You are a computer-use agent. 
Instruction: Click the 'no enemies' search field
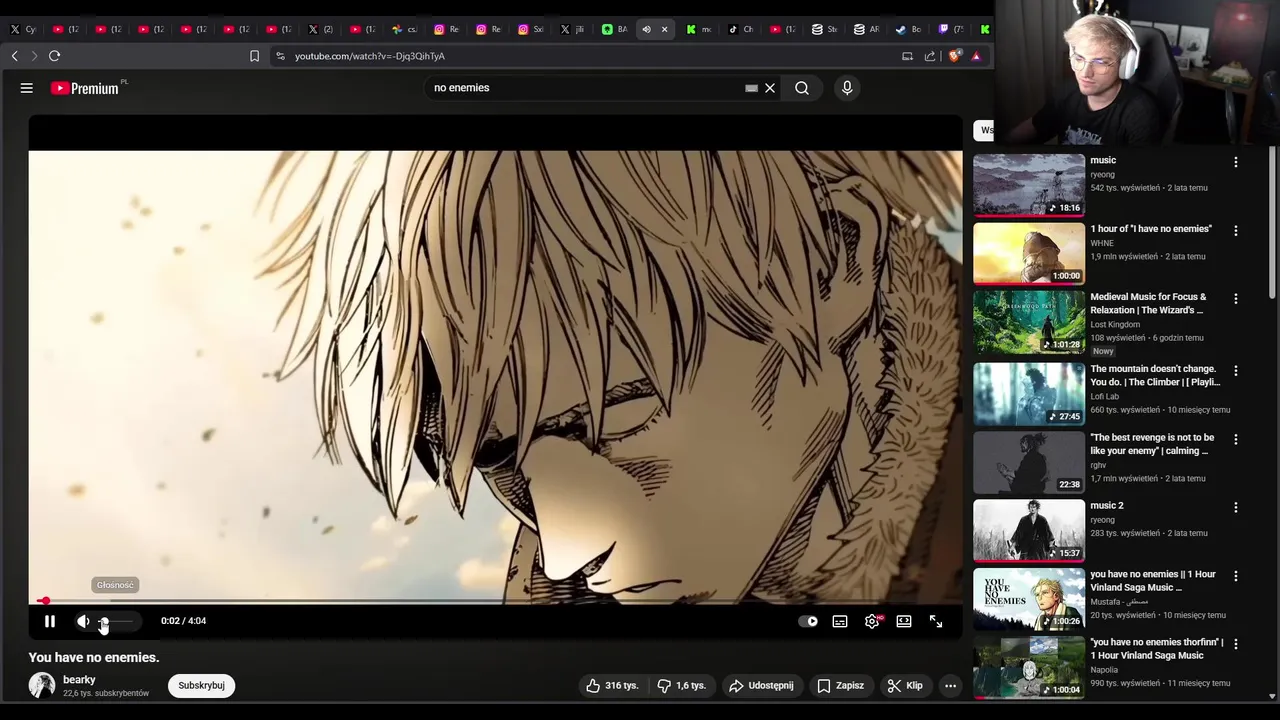point(585,88)
